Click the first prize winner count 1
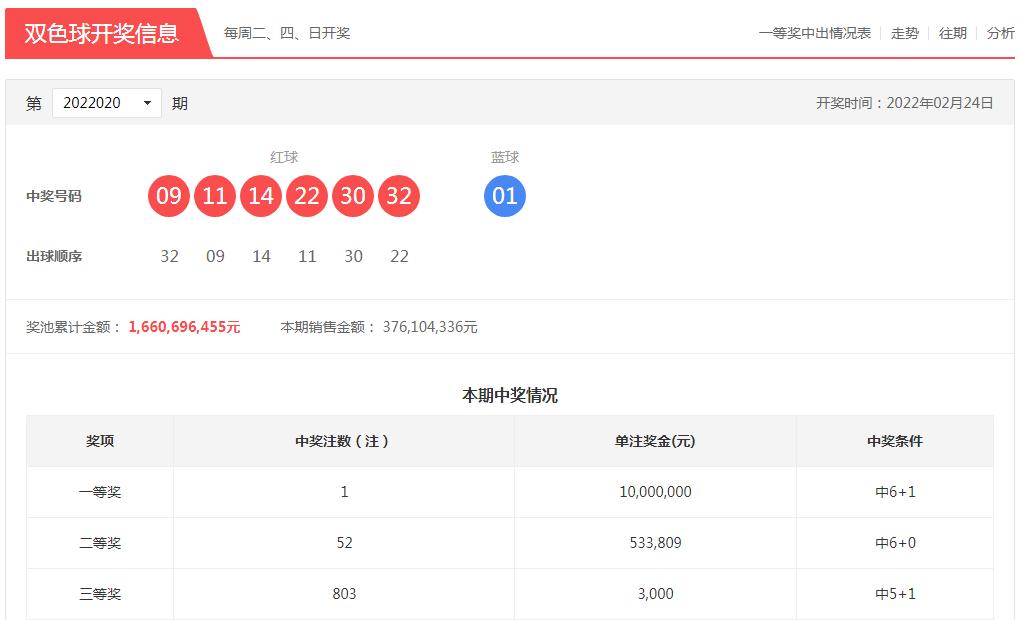1019x620 pixels. [344, 492]
